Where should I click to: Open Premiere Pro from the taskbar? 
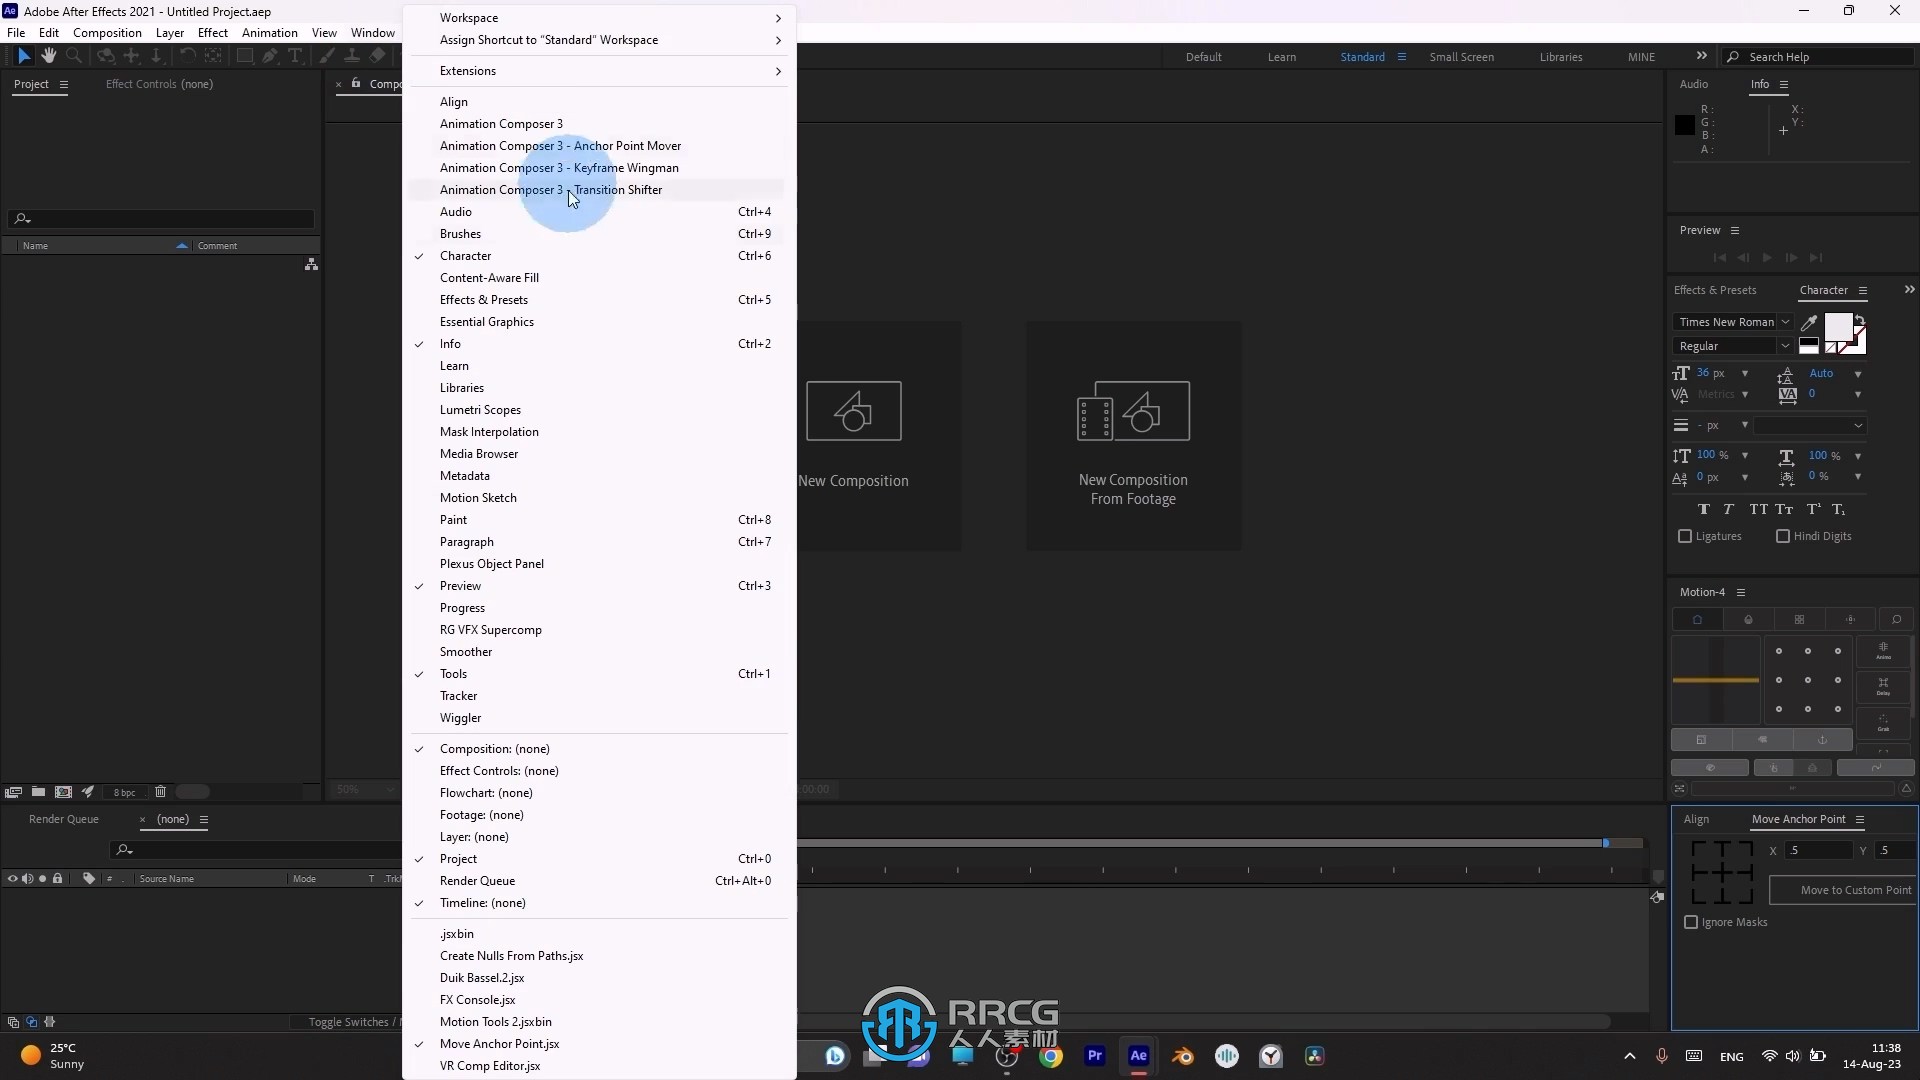1094,1056
